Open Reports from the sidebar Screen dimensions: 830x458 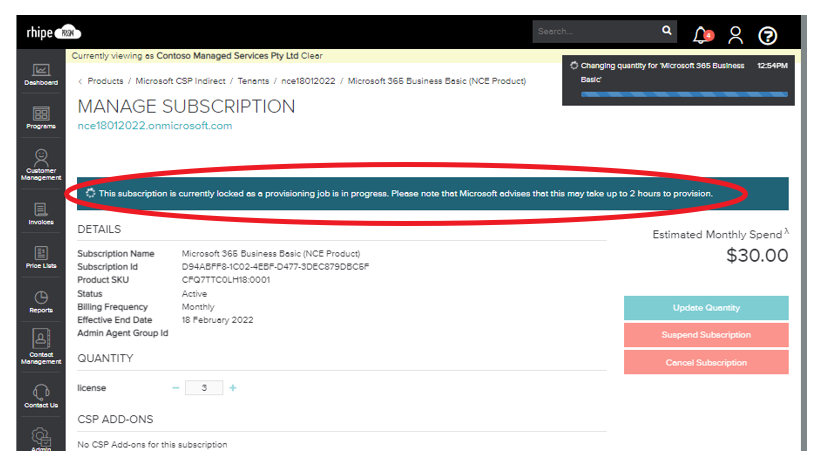(x=41, y=302)
